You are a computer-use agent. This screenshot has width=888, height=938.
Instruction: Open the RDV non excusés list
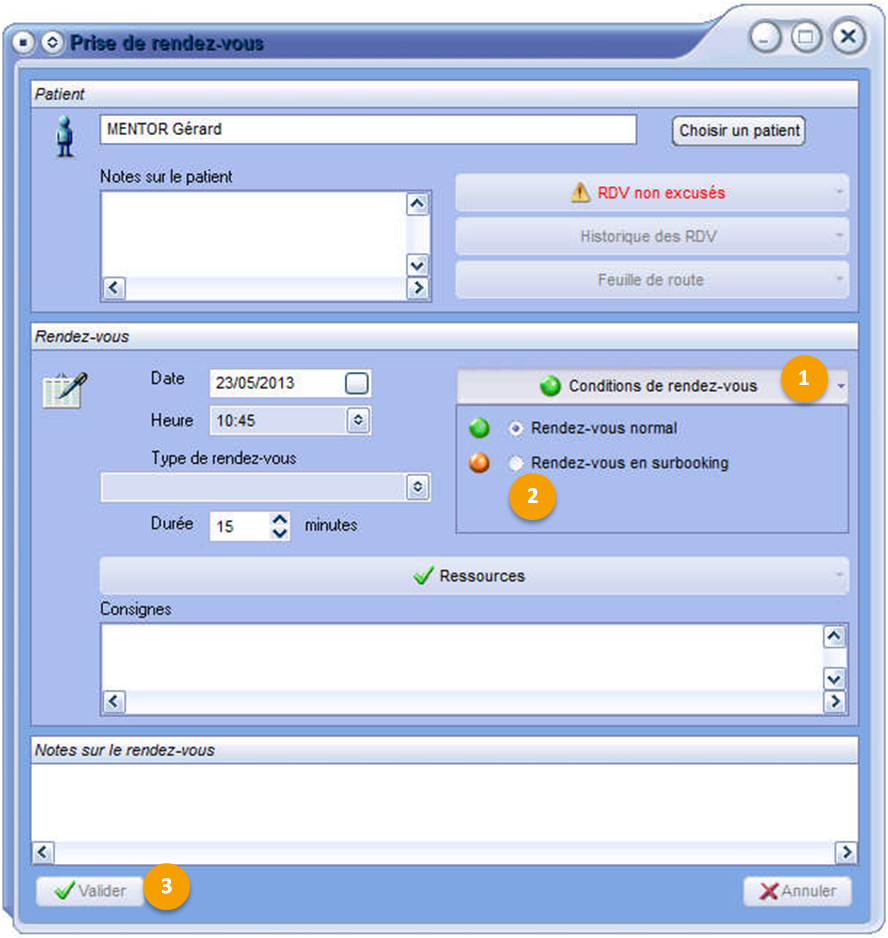click(x=652, y=193)
